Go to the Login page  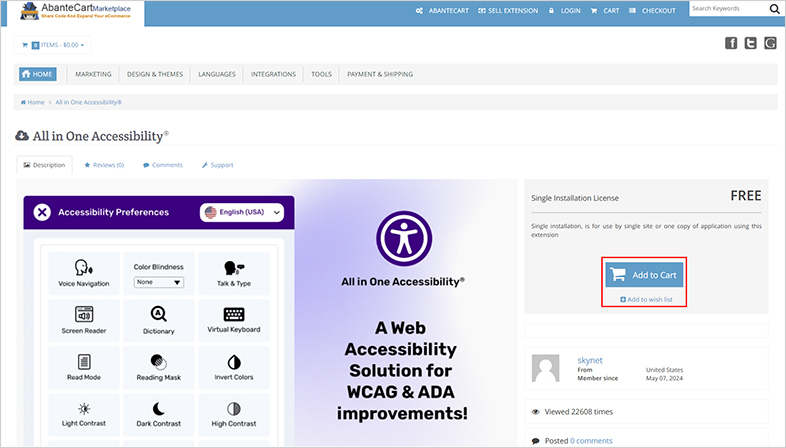click(x=564, y=11)
